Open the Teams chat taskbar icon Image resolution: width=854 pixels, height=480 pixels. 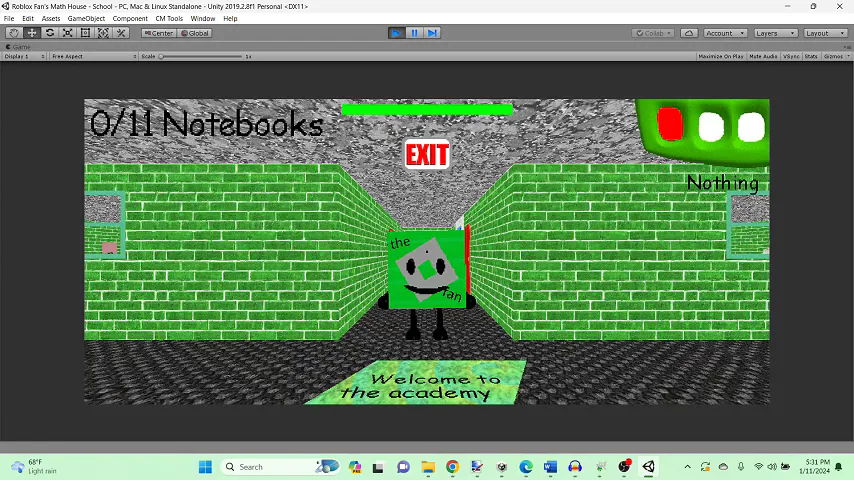tap(403, 467)
